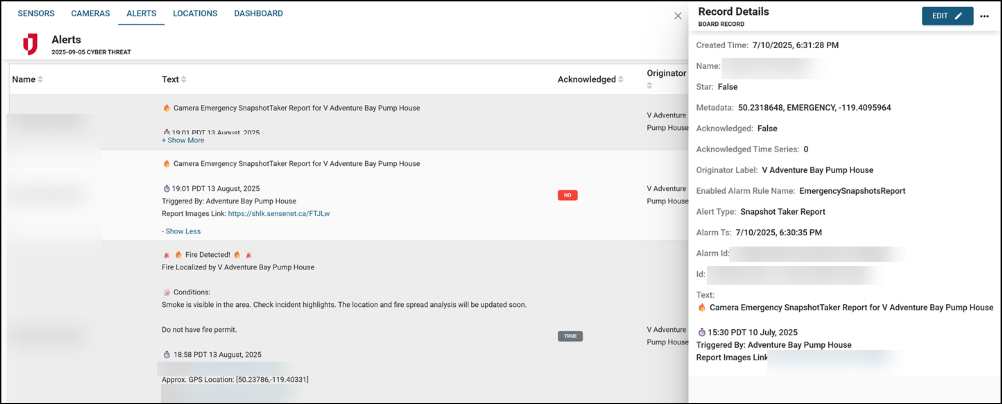Open the three-dot more options menu
Screen dimensions: 1002x404
(x=984, y=16)
